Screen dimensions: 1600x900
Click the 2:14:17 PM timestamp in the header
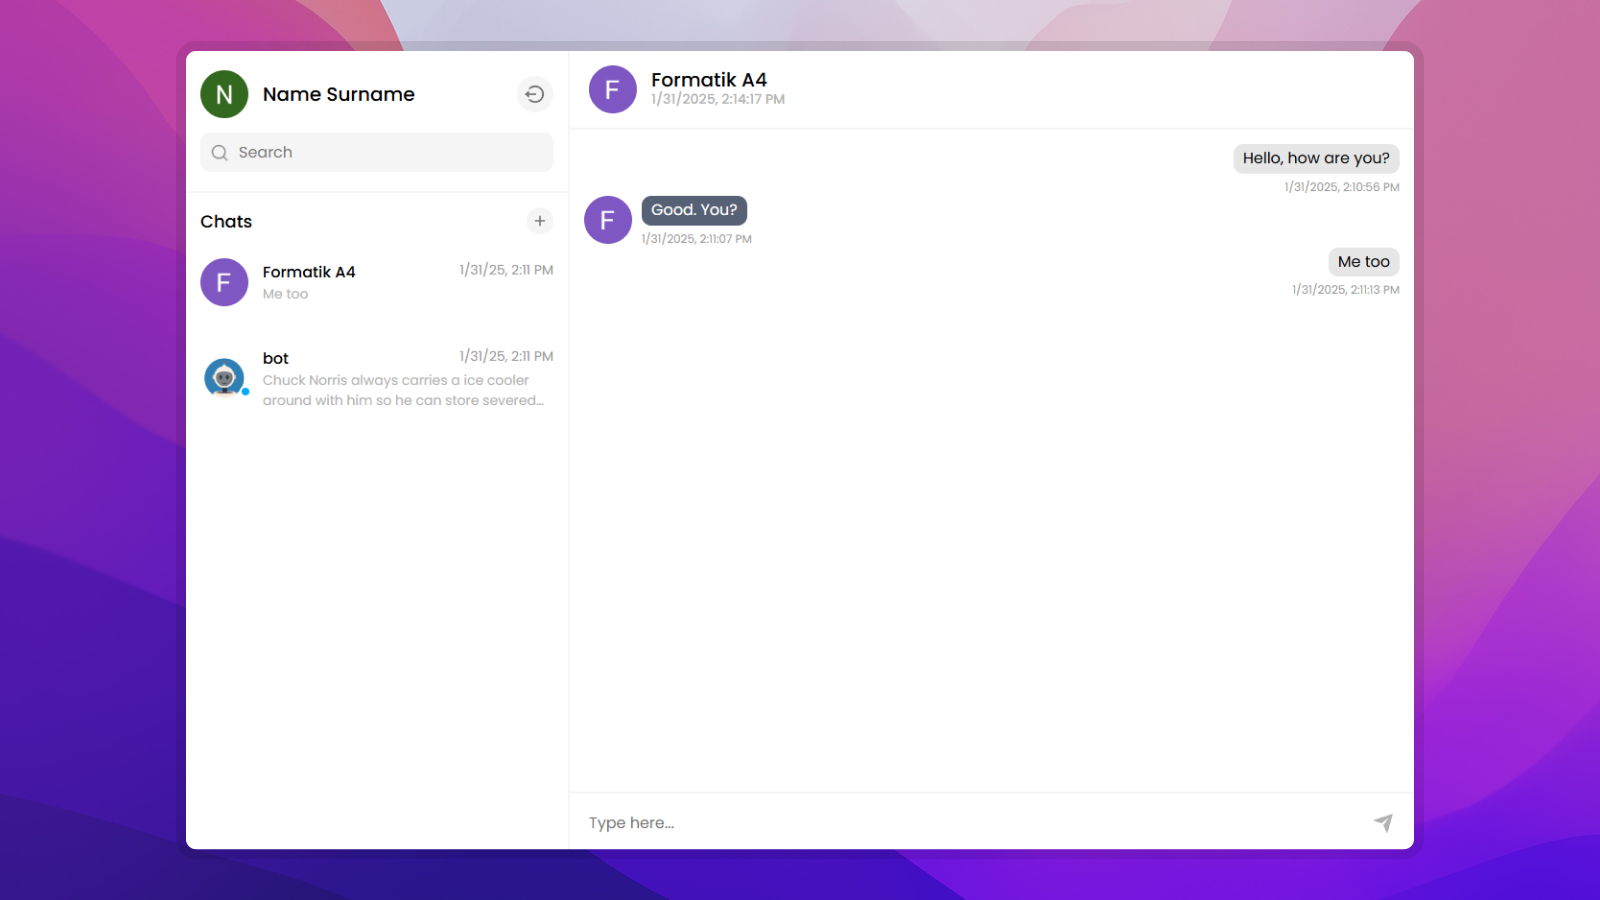718,100
